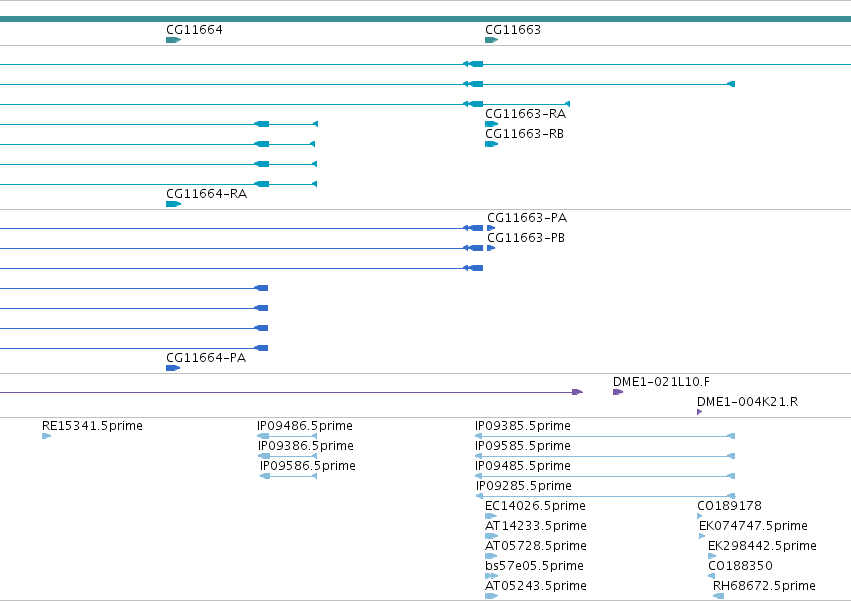Select the CG11663-RB transcript glyph
This screenshot has width=851, height=601.
pos(491,144)
